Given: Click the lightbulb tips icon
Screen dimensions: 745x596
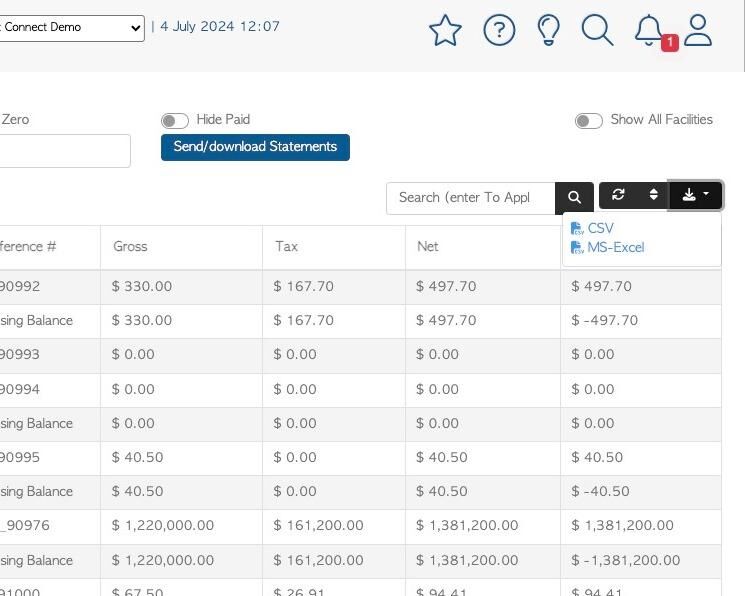Looking at the screenshot, I should 548,30.
